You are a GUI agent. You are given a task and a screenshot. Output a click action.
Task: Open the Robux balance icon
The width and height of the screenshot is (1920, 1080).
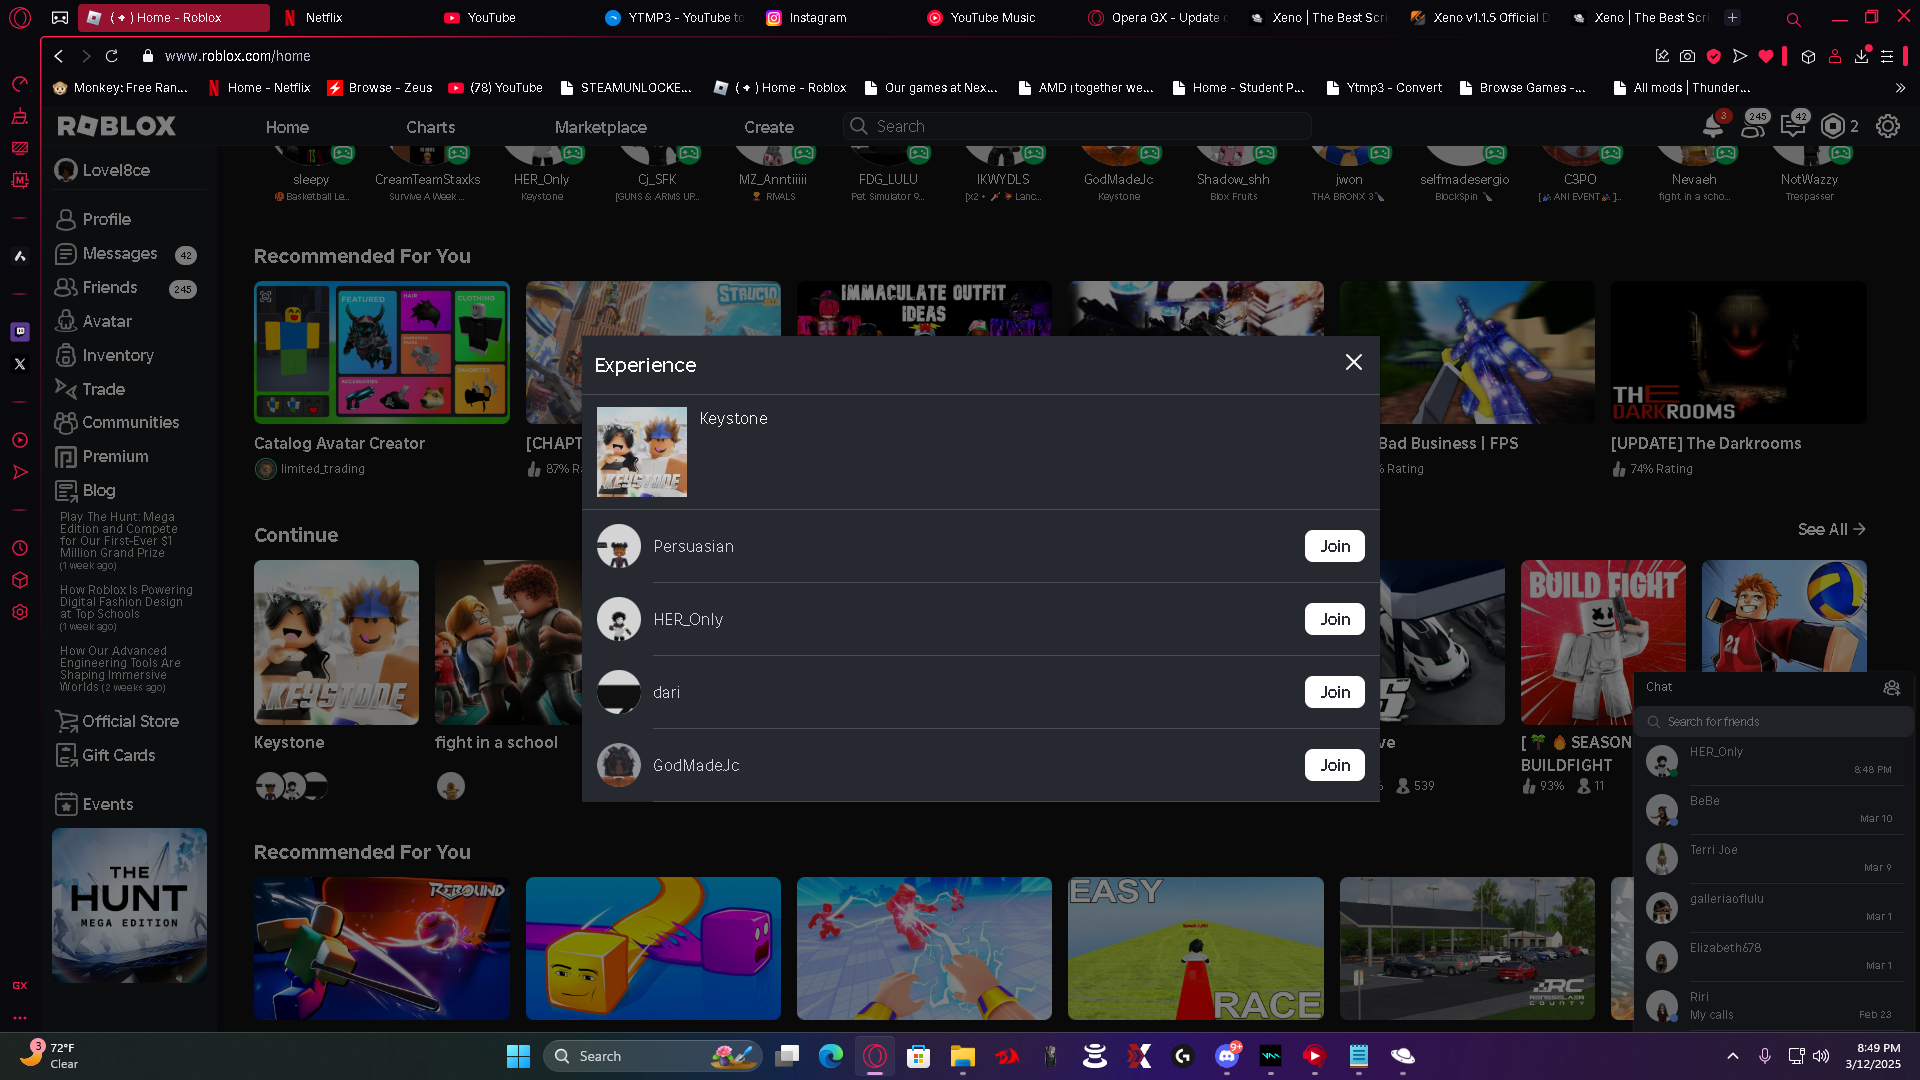1833,126
